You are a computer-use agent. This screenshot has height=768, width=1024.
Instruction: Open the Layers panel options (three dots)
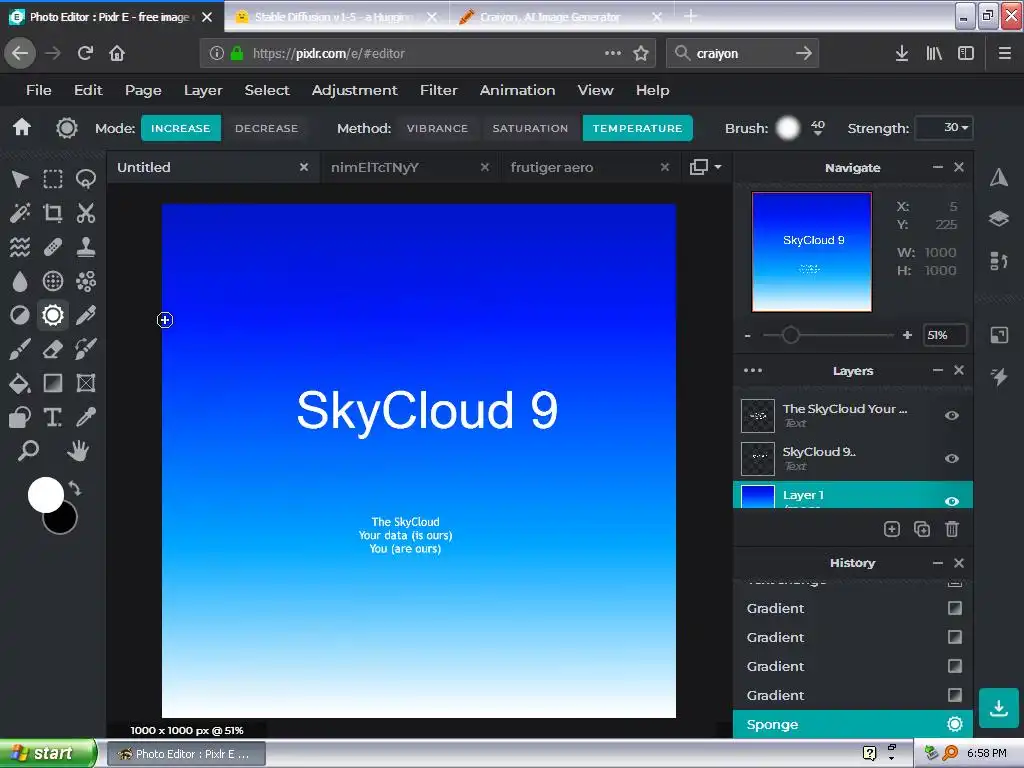pyautogui.click(x=752, y=370)
